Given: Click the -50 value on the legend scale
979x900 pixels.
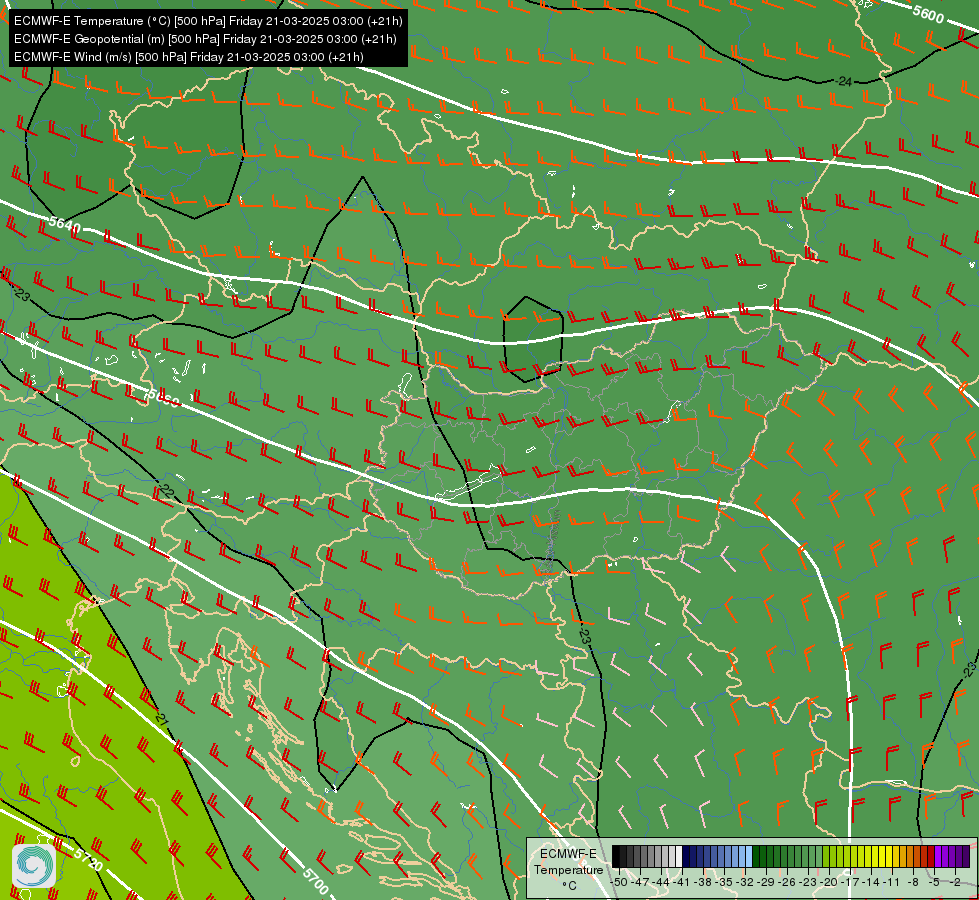Looking at the screenshot, I should click(619, 882).
